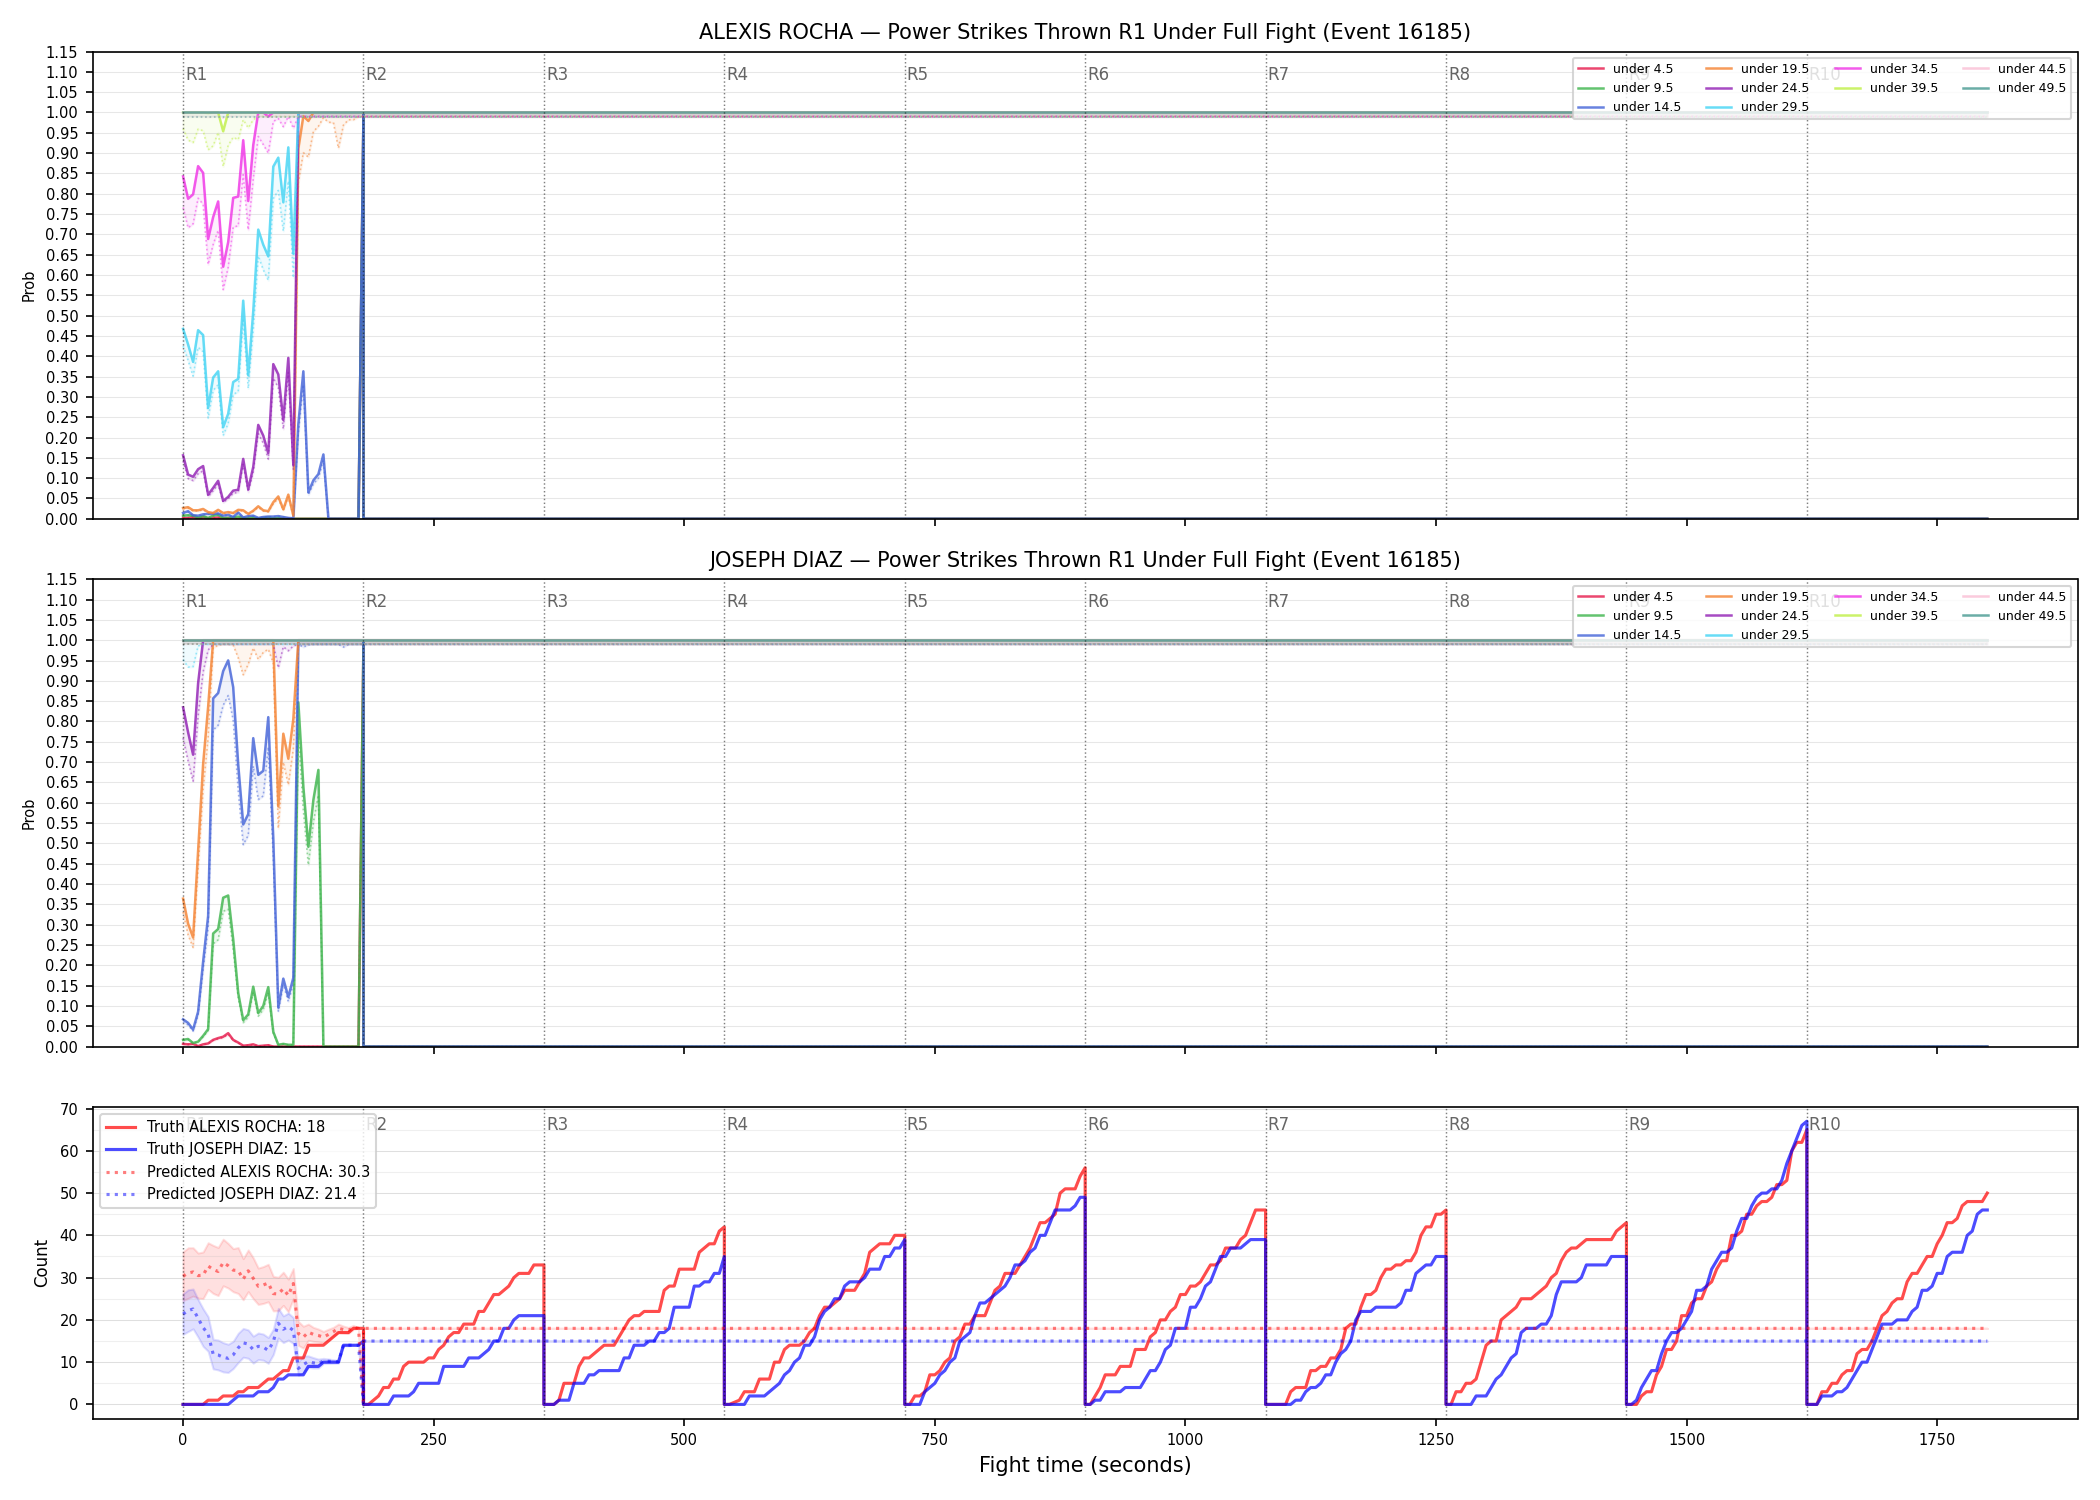Pick 'under 9.5' in Joseph Diaz legend
The height and width of the screenshot is (1500, 2100).
point(1625,616)
